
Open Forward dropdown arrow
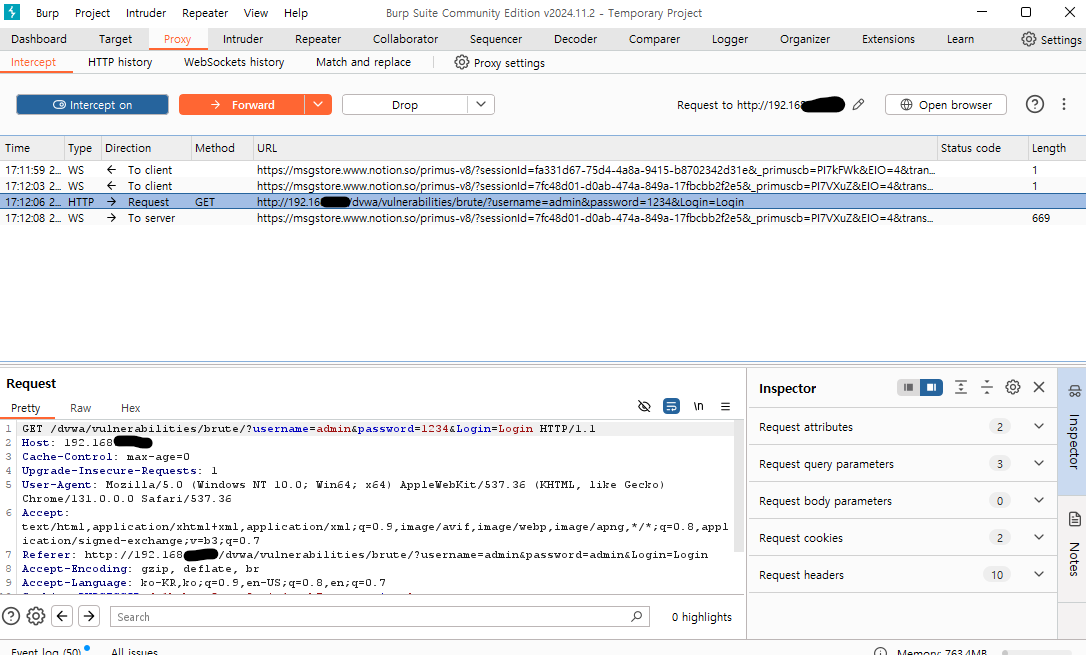318,105
